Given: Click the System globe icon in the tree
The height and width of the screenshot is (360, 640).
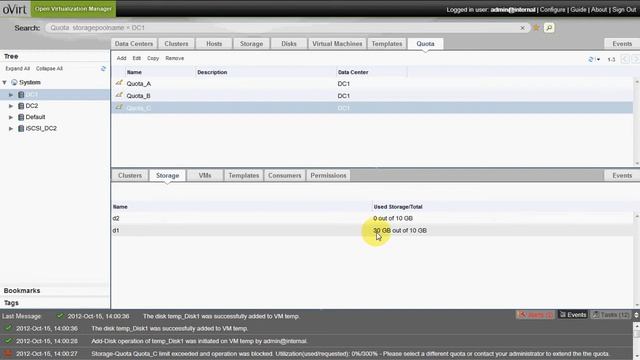Looking at the screenshot, I should click(14, 82).
